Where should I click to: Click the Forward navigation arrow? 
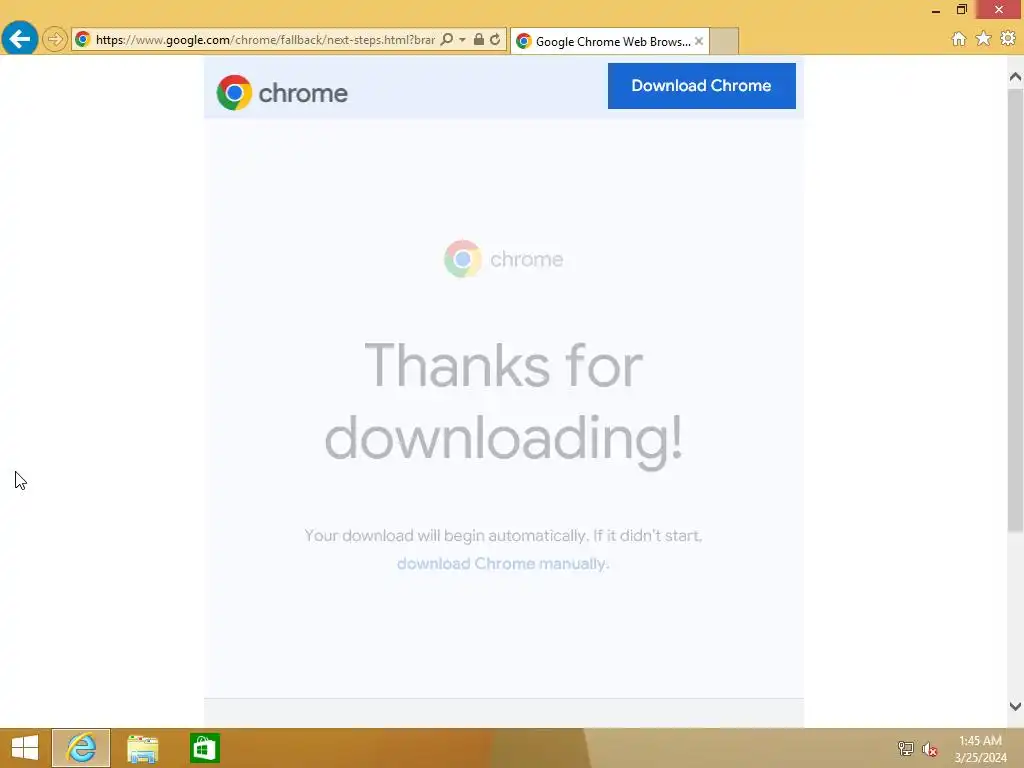coord(55,39)
